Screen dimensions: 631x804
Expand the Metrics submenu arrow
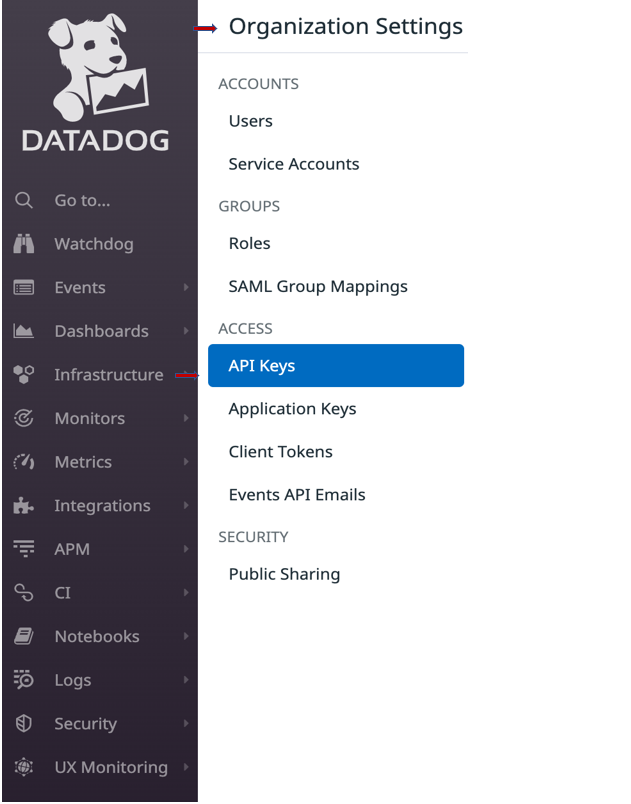pos(186,462)
